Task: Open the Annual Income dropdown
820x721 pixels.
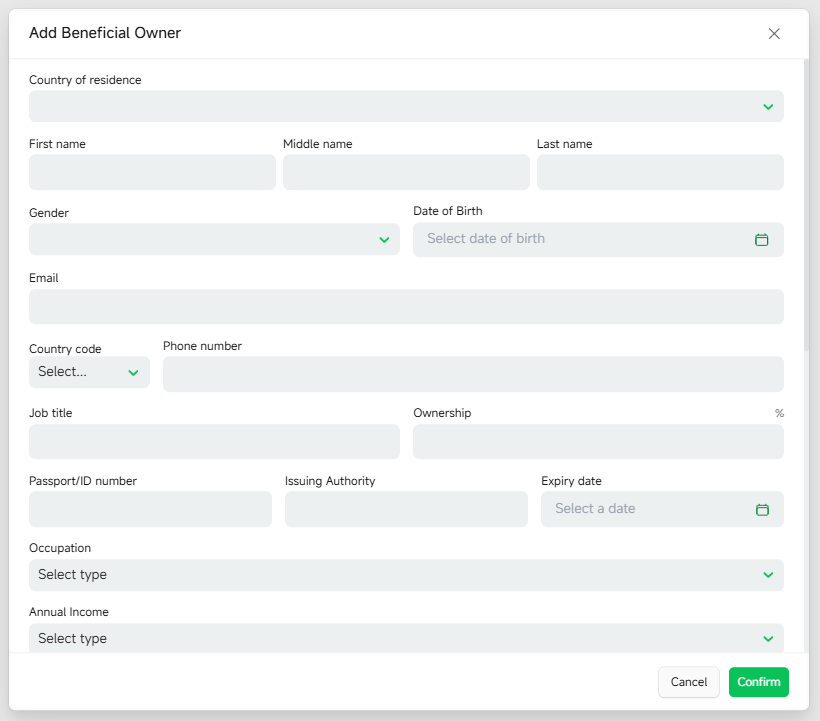Action: pyautogui.click(x=406, y=638)
